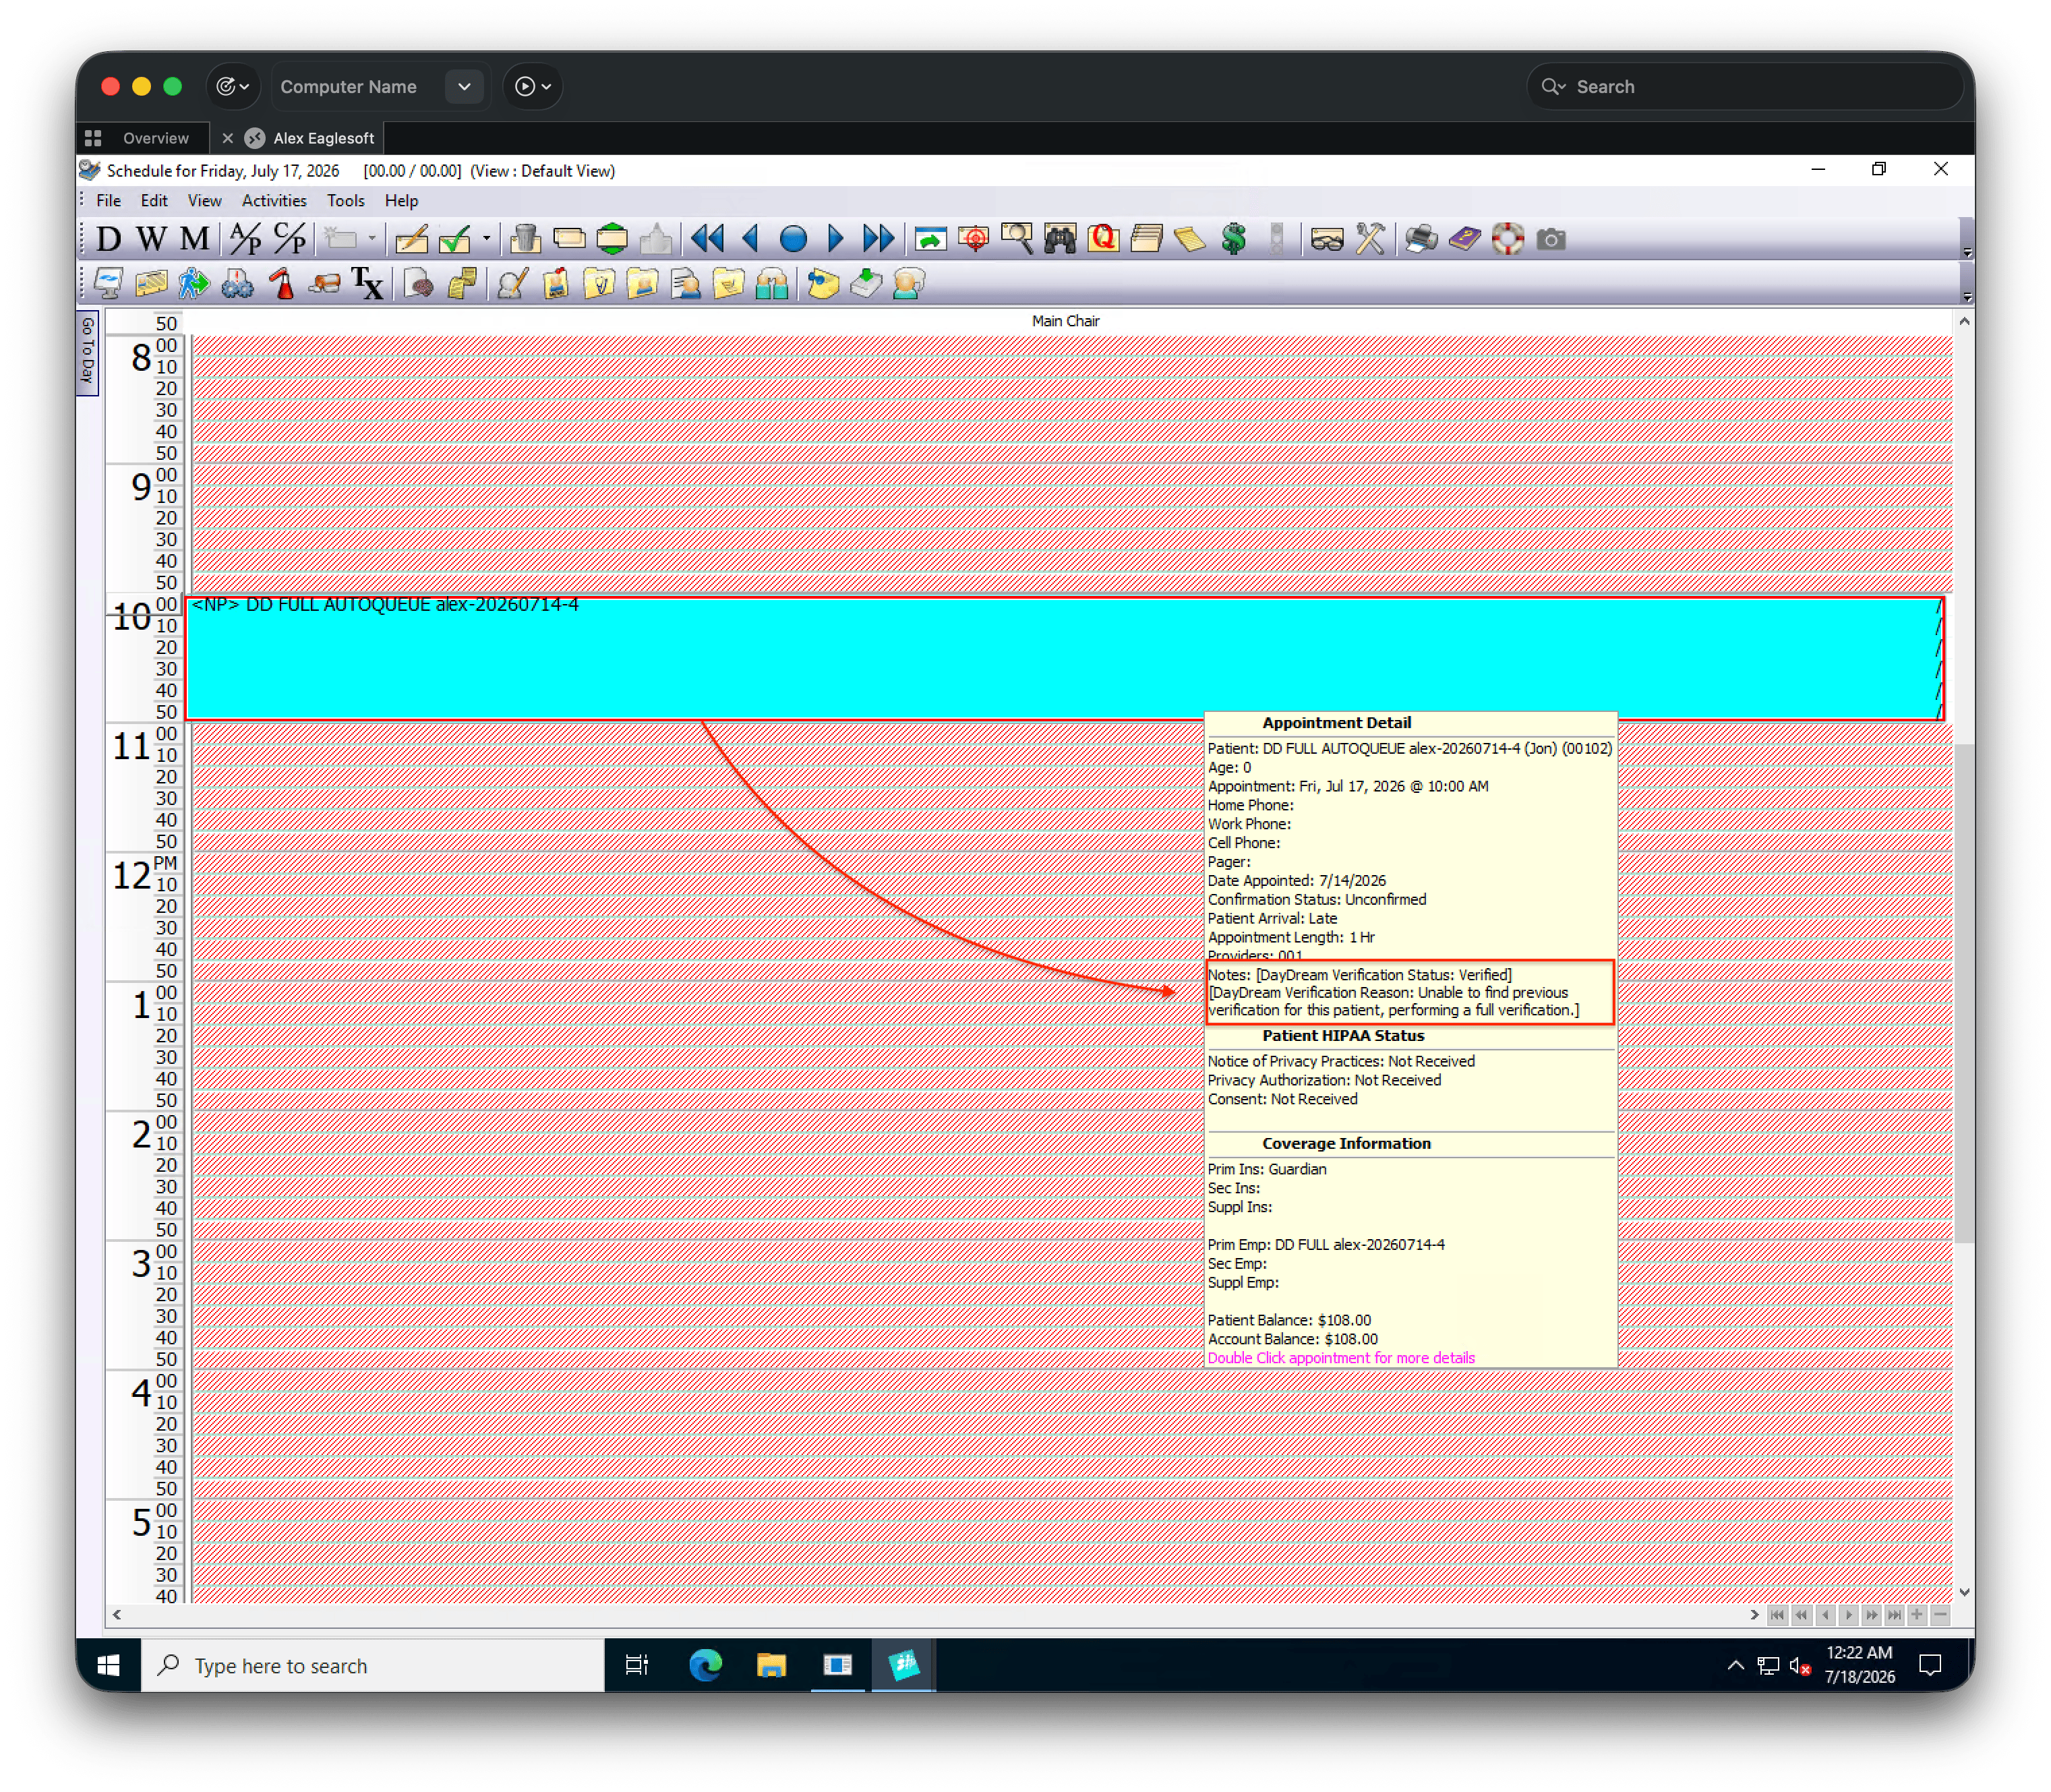Click the binoculars find icon
Viewport: 2051px width, 1792px height.
1060,240
